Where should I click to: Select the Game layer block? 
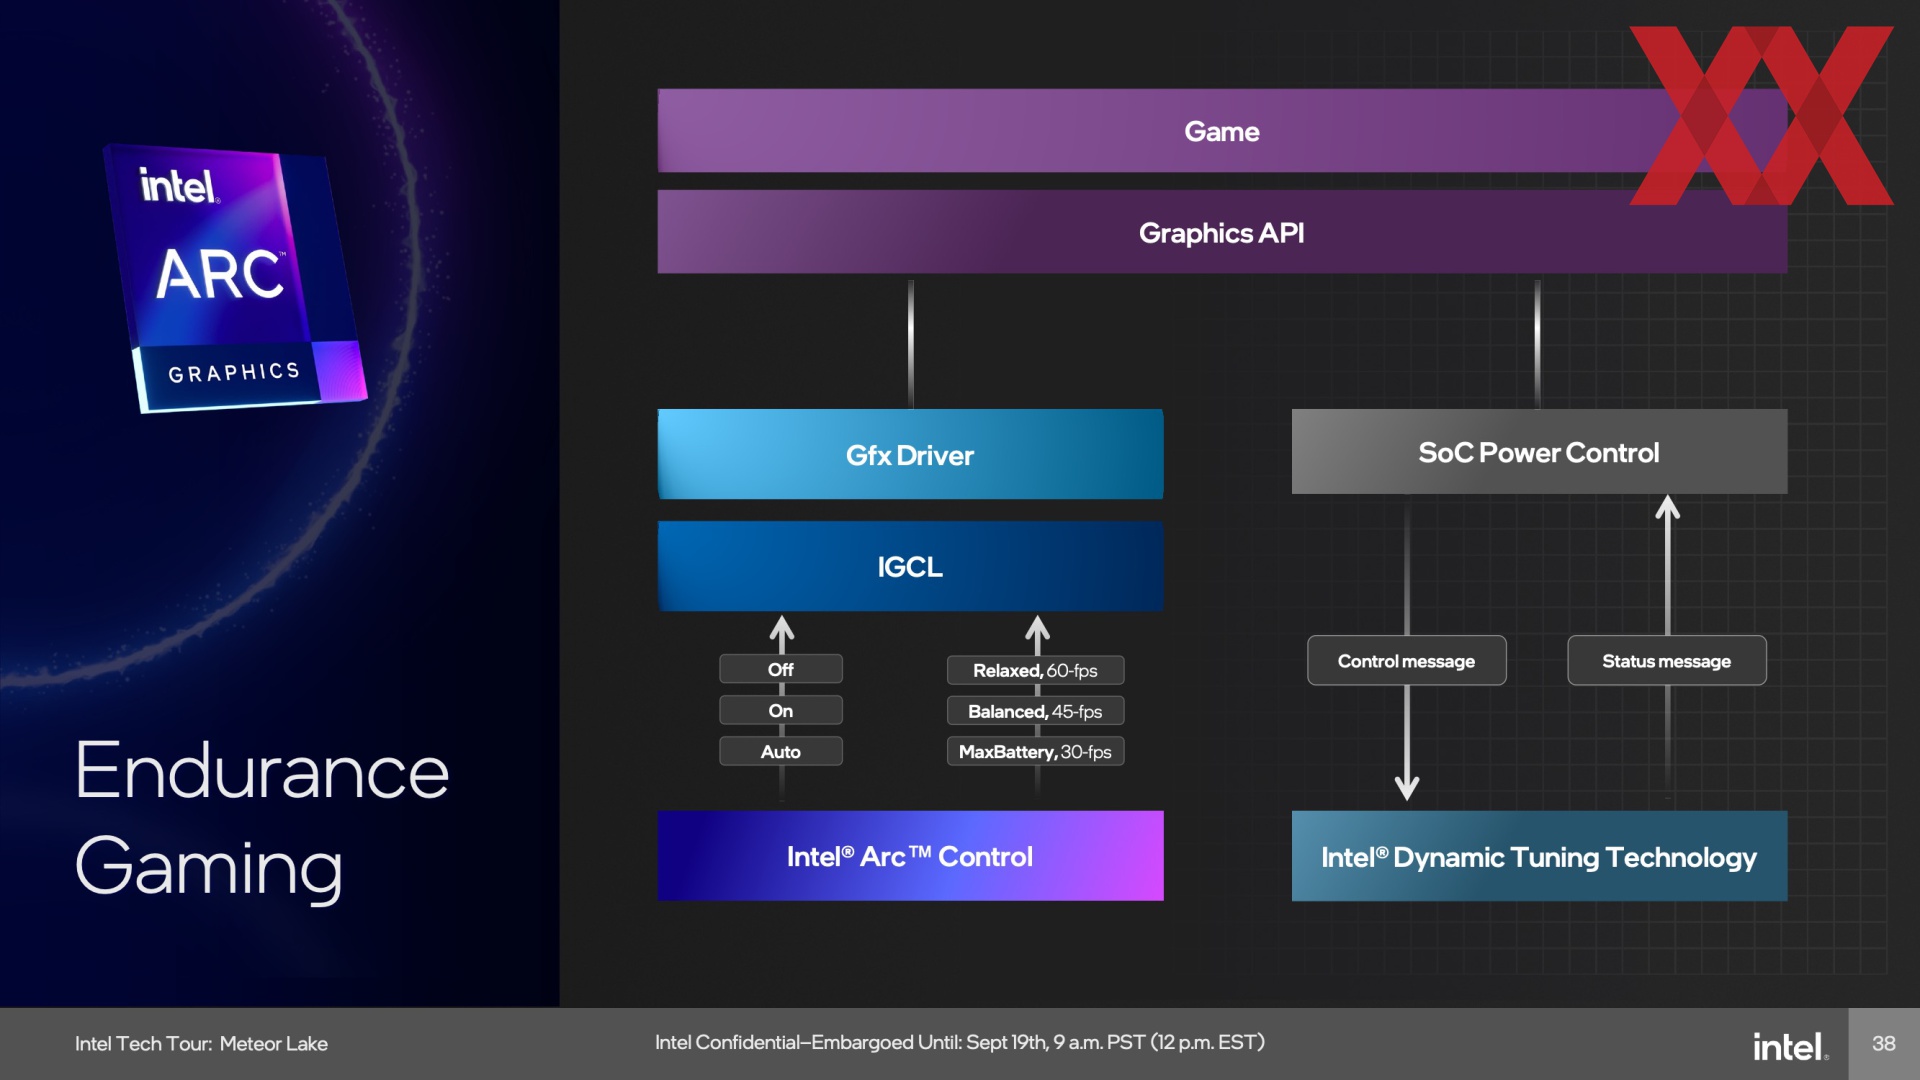click(1222, 131)
